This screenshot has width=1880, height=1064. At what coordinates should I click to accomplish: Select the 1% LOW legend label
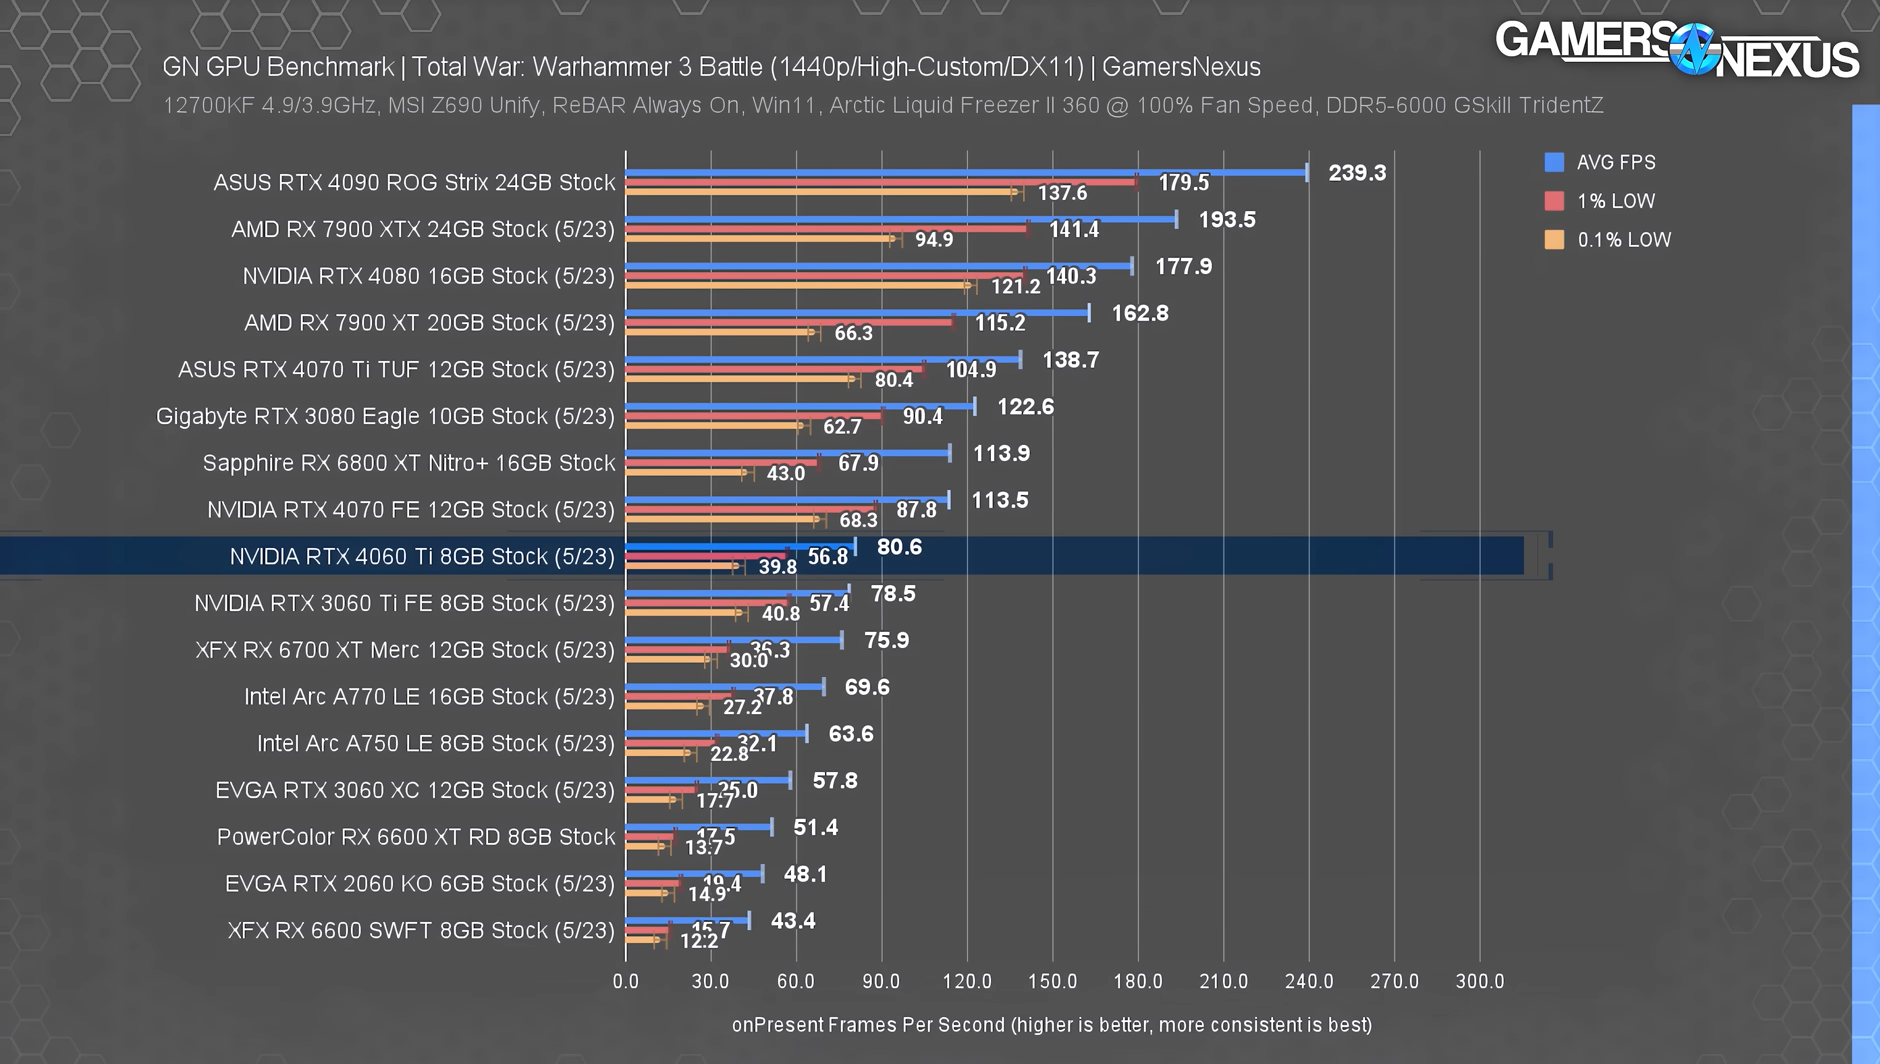(x=1616, y=201)
